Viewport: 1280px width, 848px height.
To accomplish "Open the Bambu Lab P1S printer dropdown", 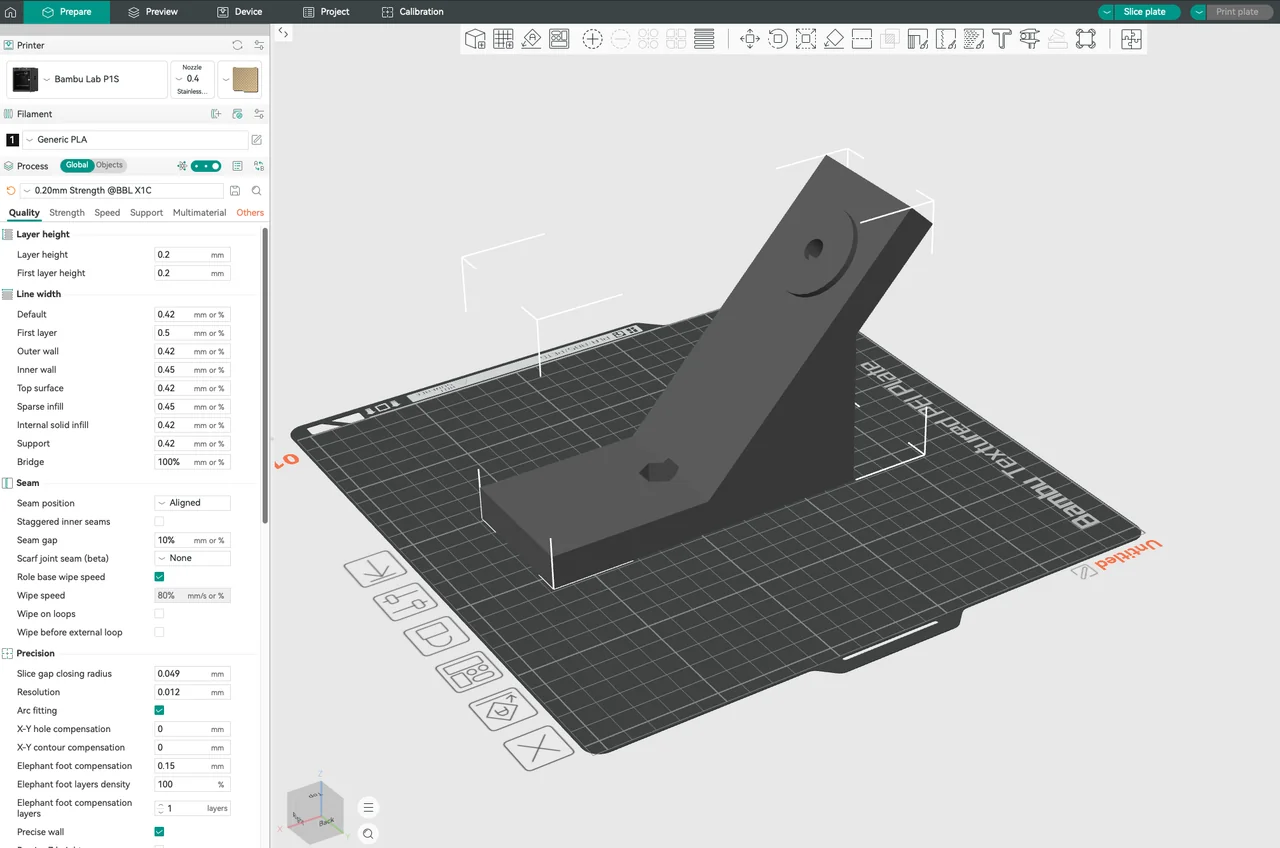I will click(x=87, y=79).
